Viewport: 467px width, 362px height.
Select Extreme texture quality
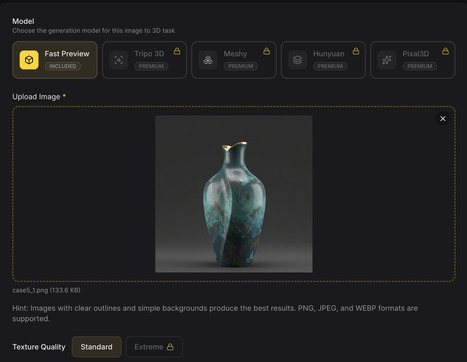tap(154, 347)
